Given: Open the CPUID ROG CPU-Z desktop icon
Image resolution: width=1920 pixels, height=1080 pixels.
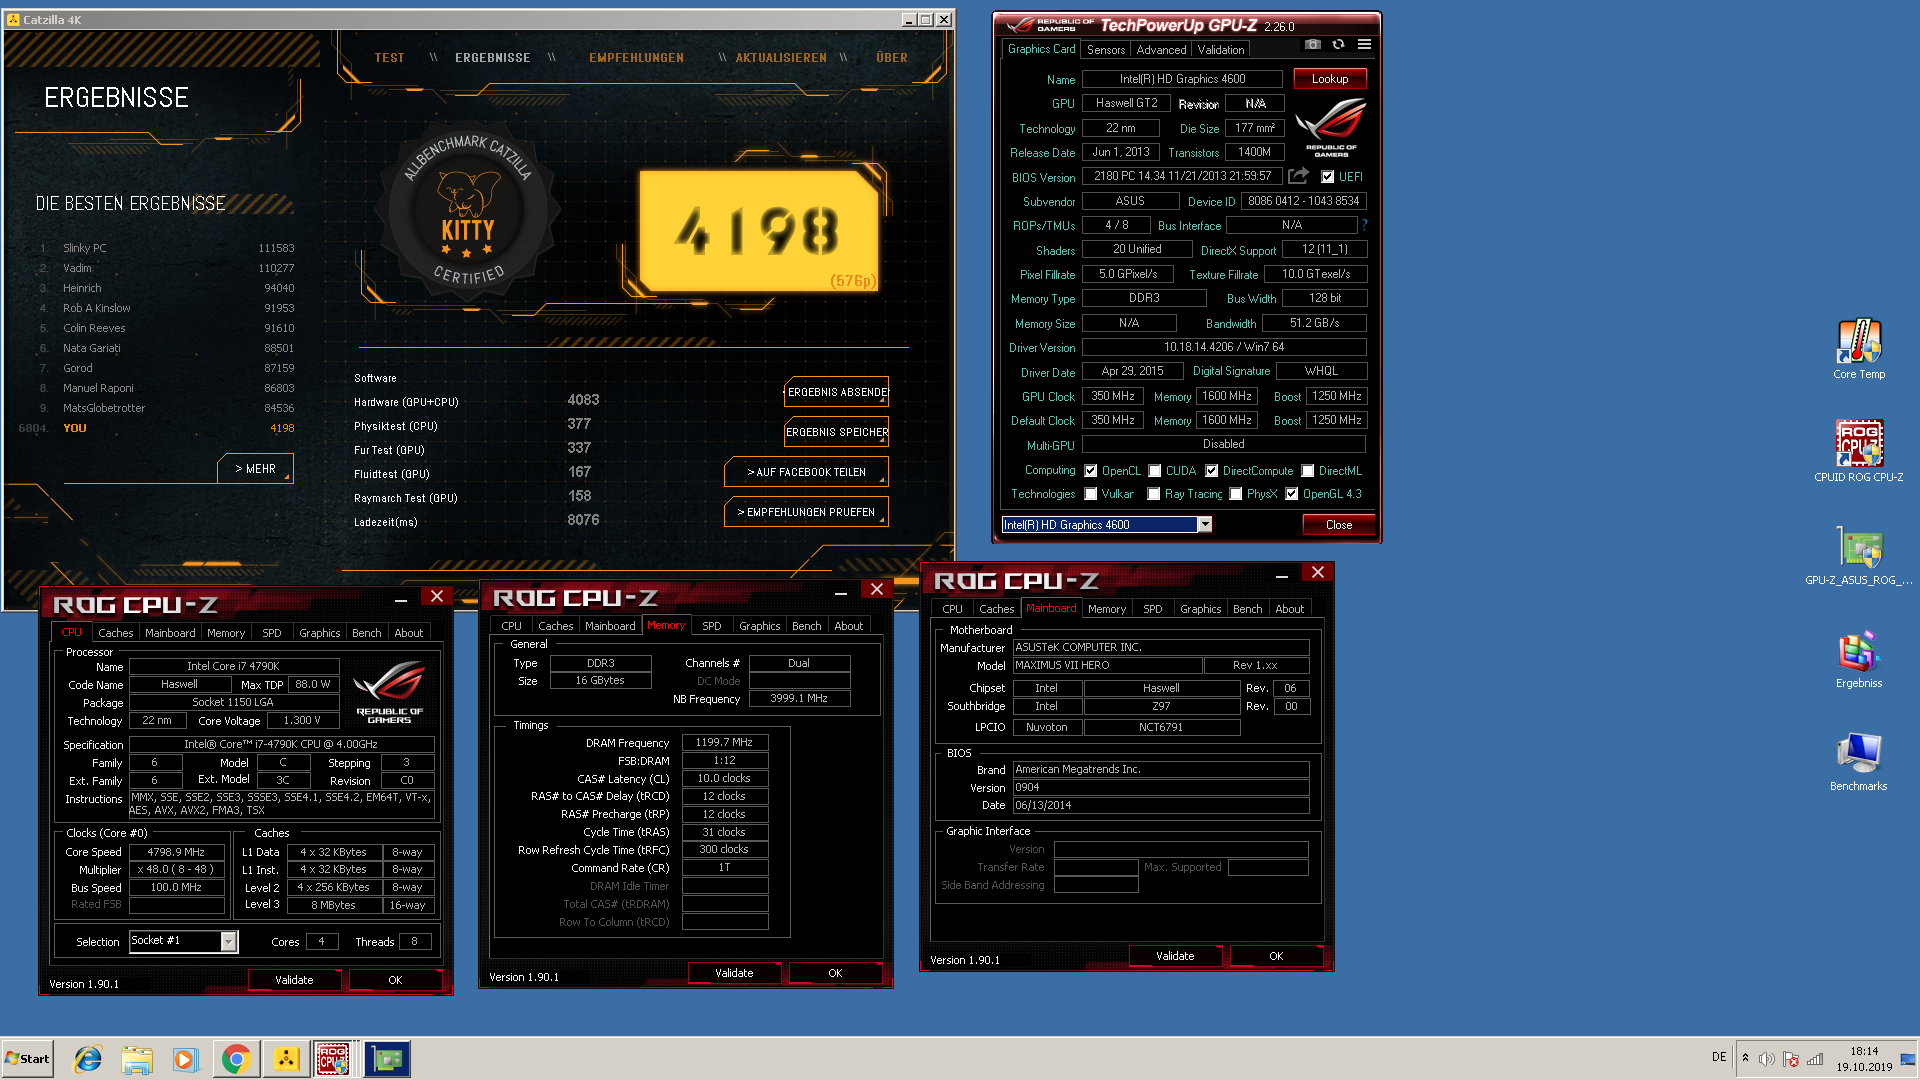Looking at the screenshot, I should [x=1859, y=451].
